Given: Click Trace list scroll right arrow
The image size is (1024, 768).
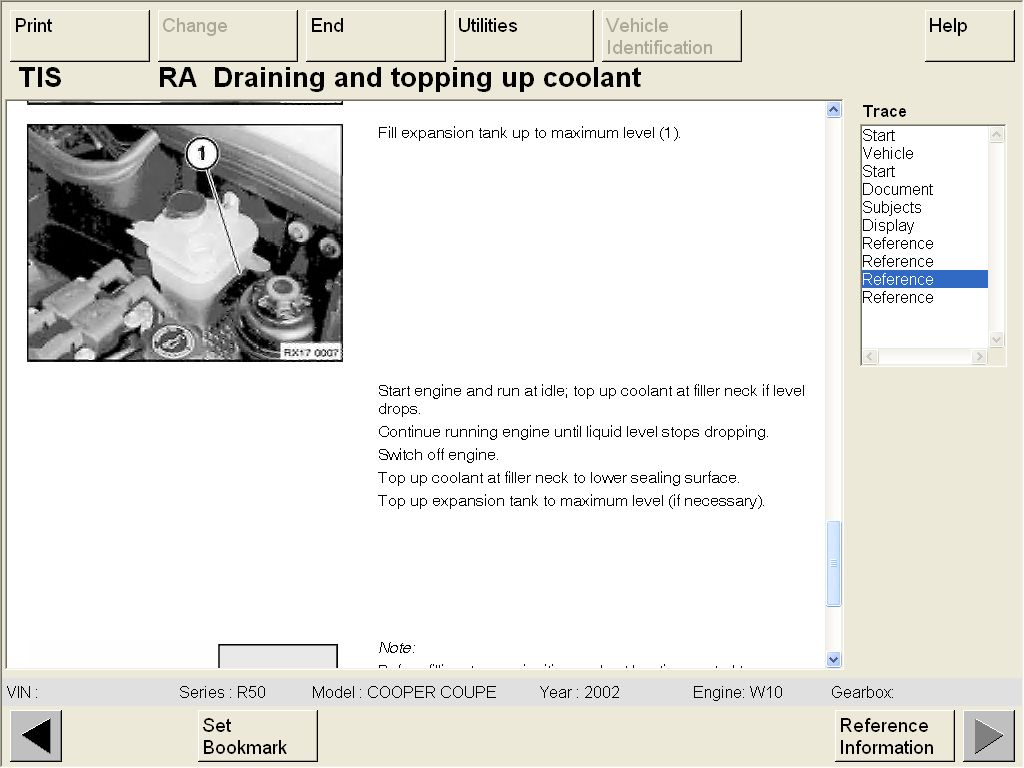Looking at the screenshot, I should pos(981,357).
